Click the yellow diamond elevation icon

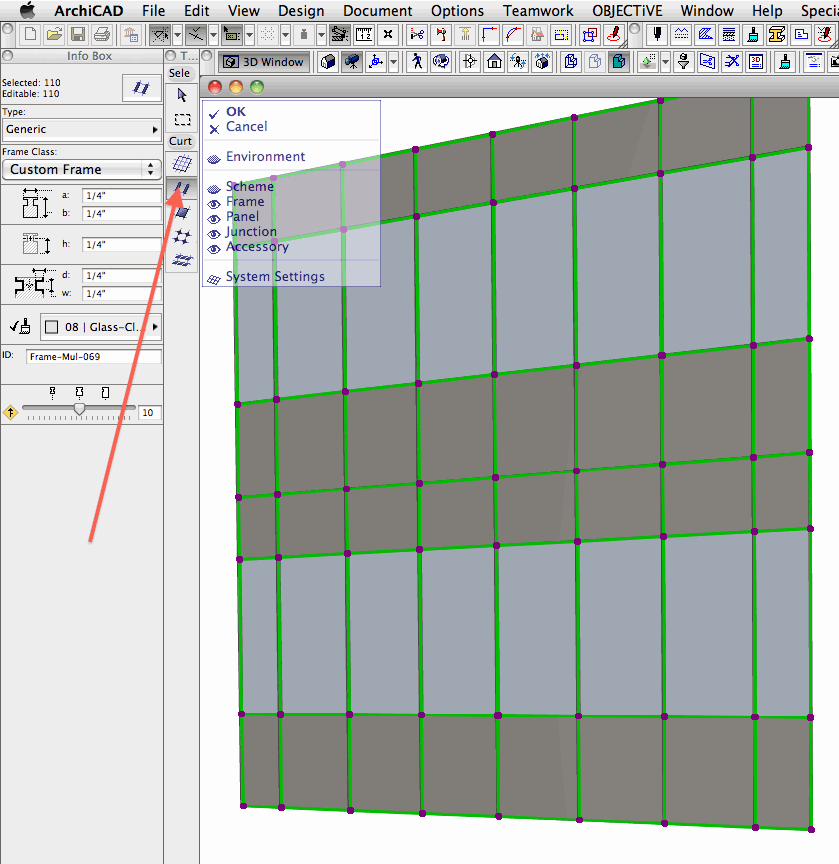[10, 412]
